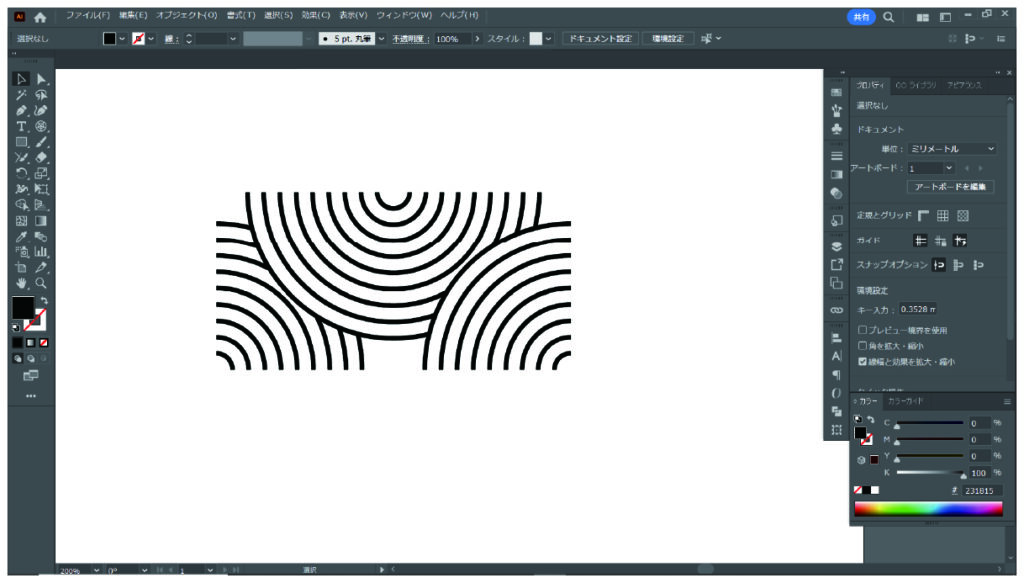Open the stroke weight dropdown
The image size is (1024, 583).
click(232, 39)
